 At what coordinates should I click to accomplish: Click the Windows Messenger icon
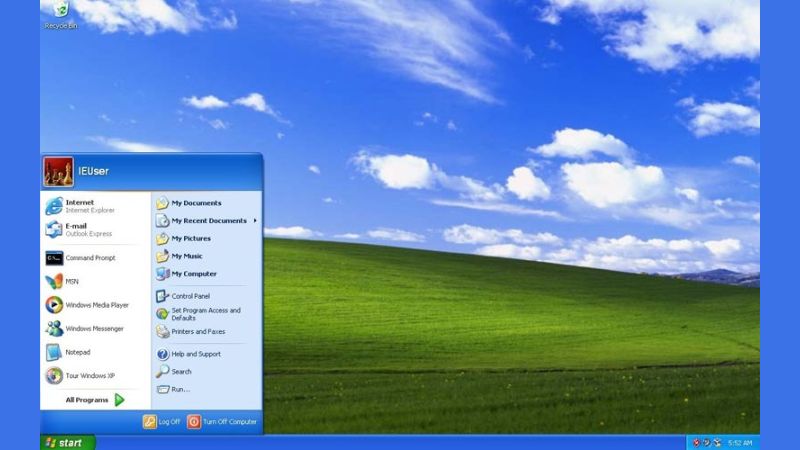[x=54, y=329]
